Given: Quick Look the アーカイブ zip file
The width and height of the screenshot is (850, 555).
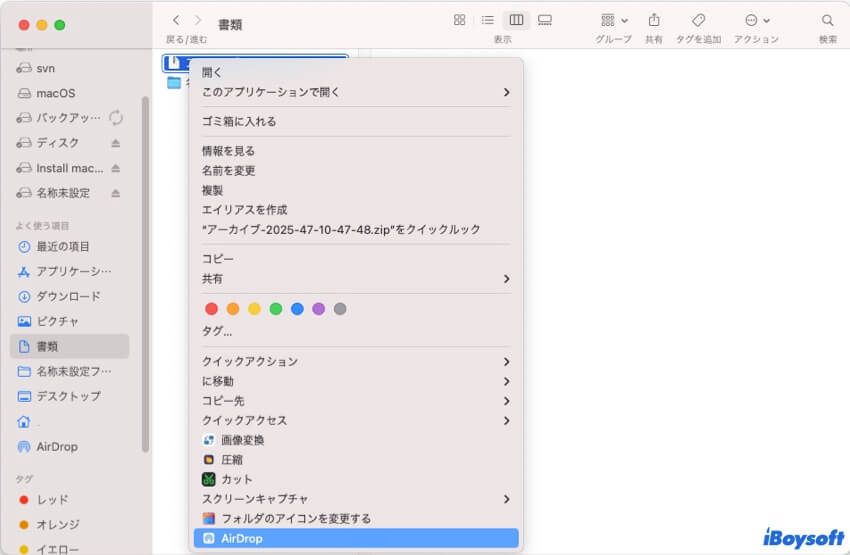Looking at the screenshot, I should point(356,229).
